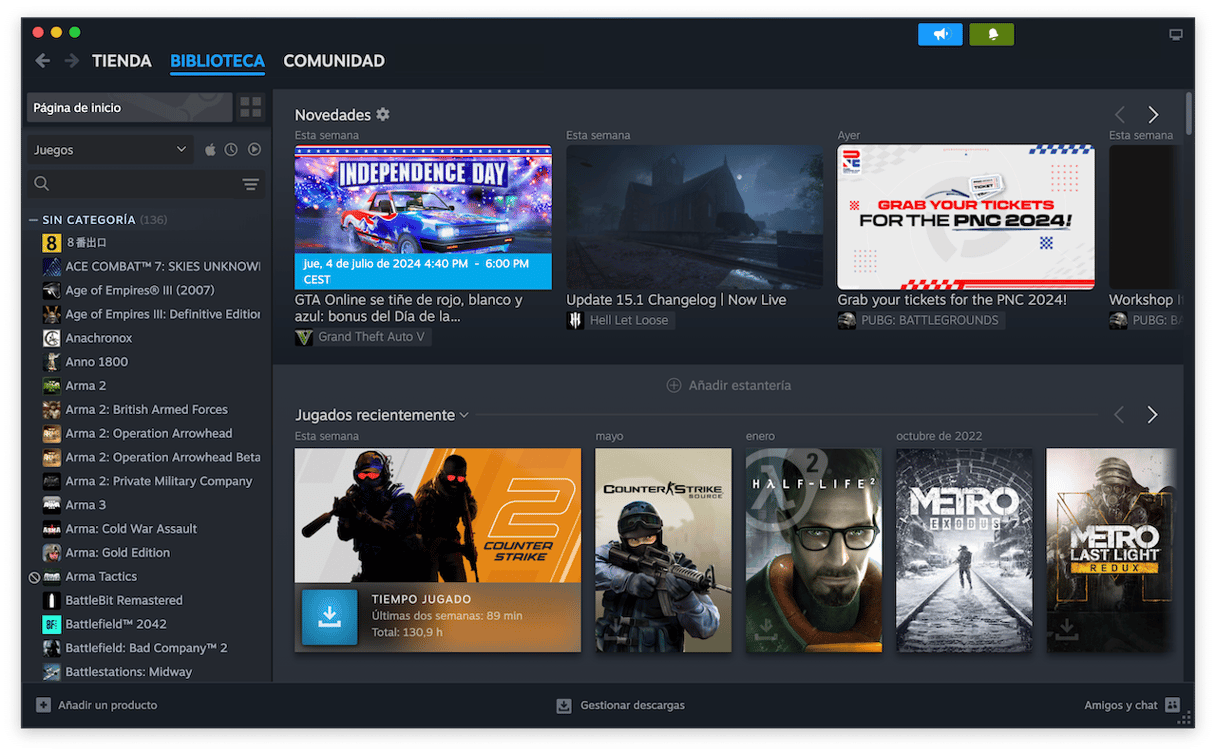Click the Gestionar descargas label
Viewport: 1216px width, 753px height.
(x=633, y=705)
